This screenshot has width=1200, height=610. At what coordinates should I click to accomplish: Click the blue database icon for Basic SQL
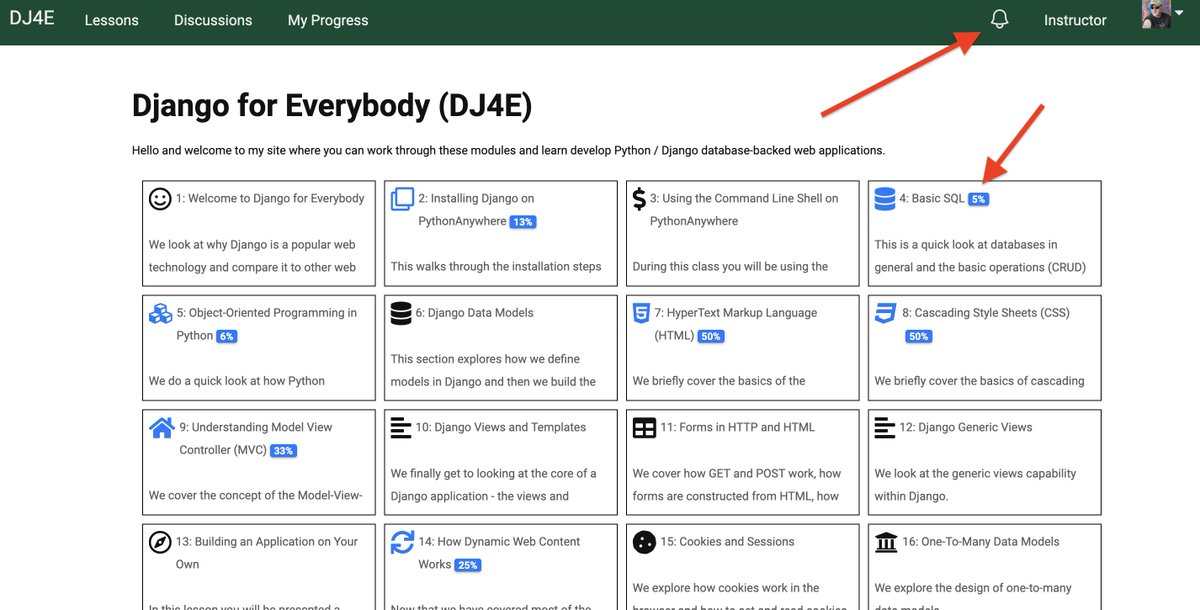pos(885,199)
